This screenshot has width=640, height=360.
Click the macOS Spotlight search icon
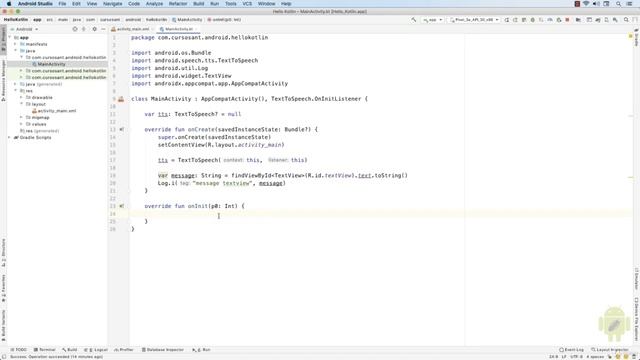pos(619,4)
